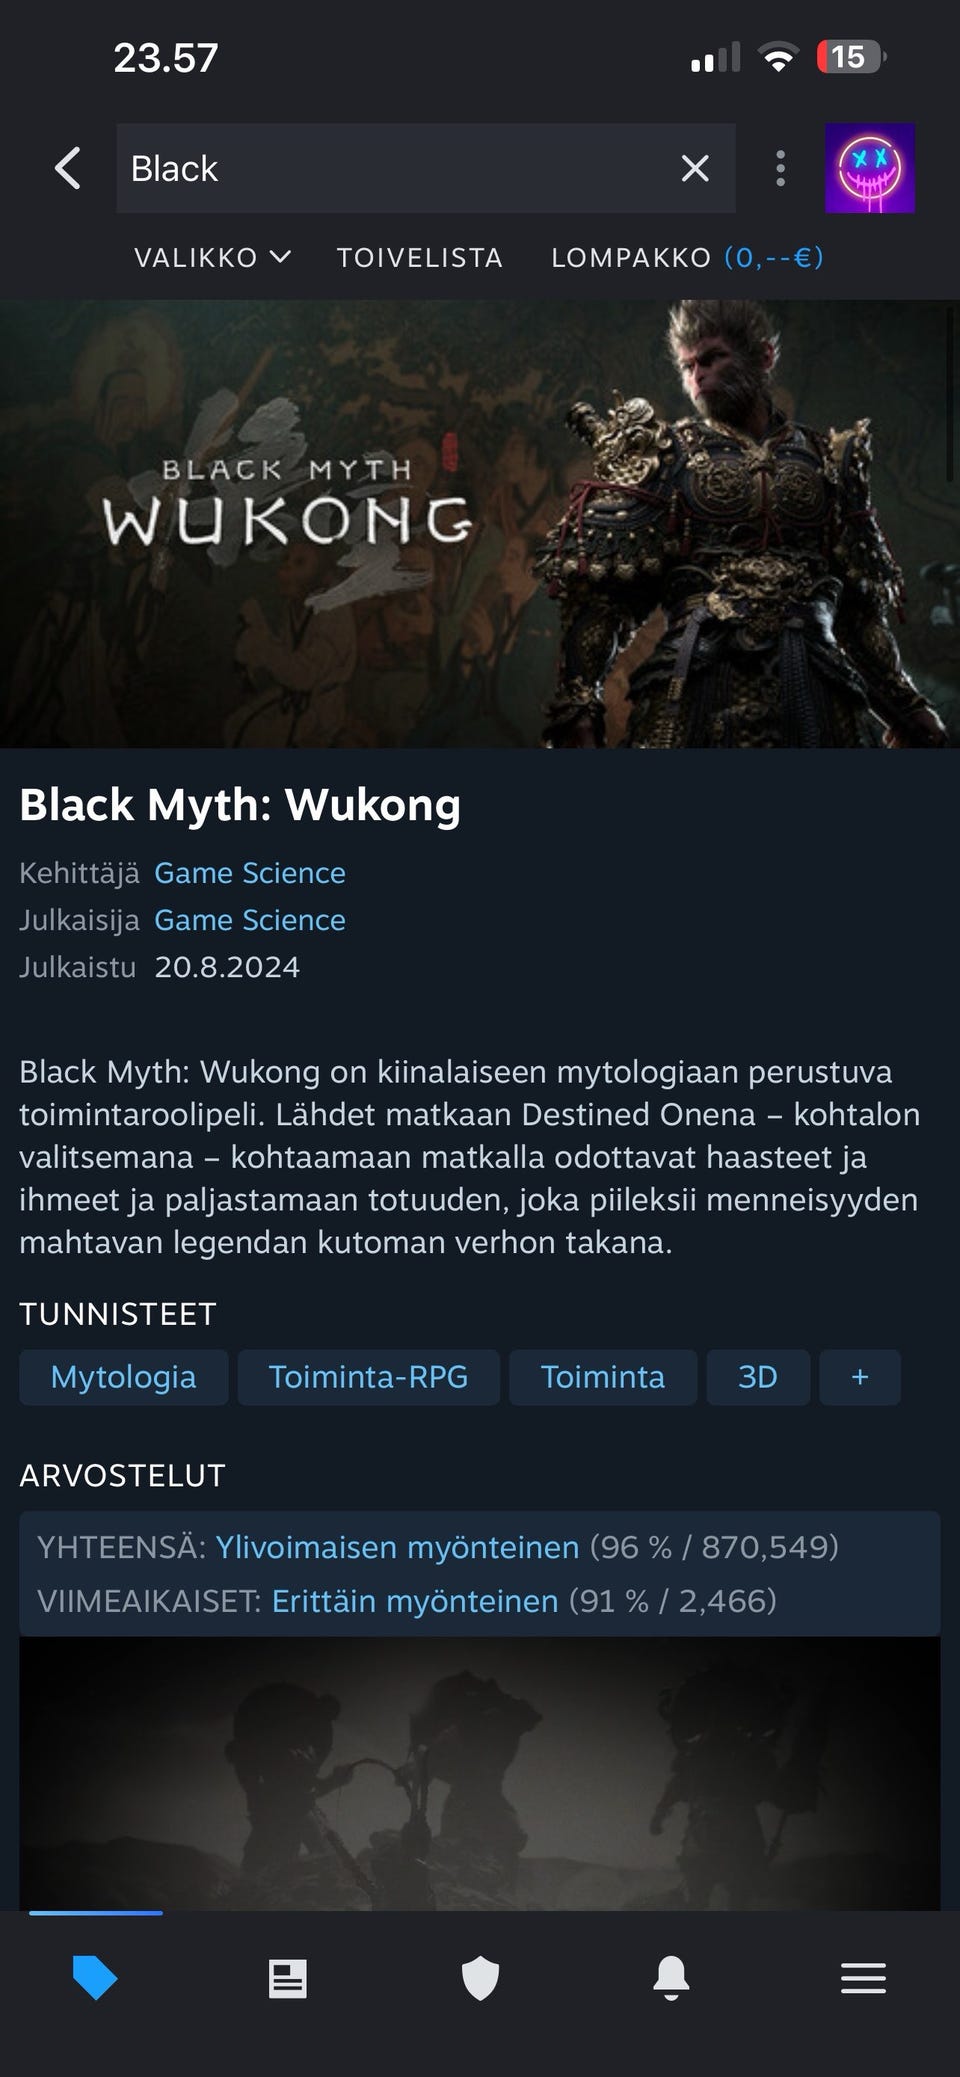This screenshot has height=2077, width=960.
Task: Open developer Game Science link
Action: pyautogui.click(x=250, y=873)
